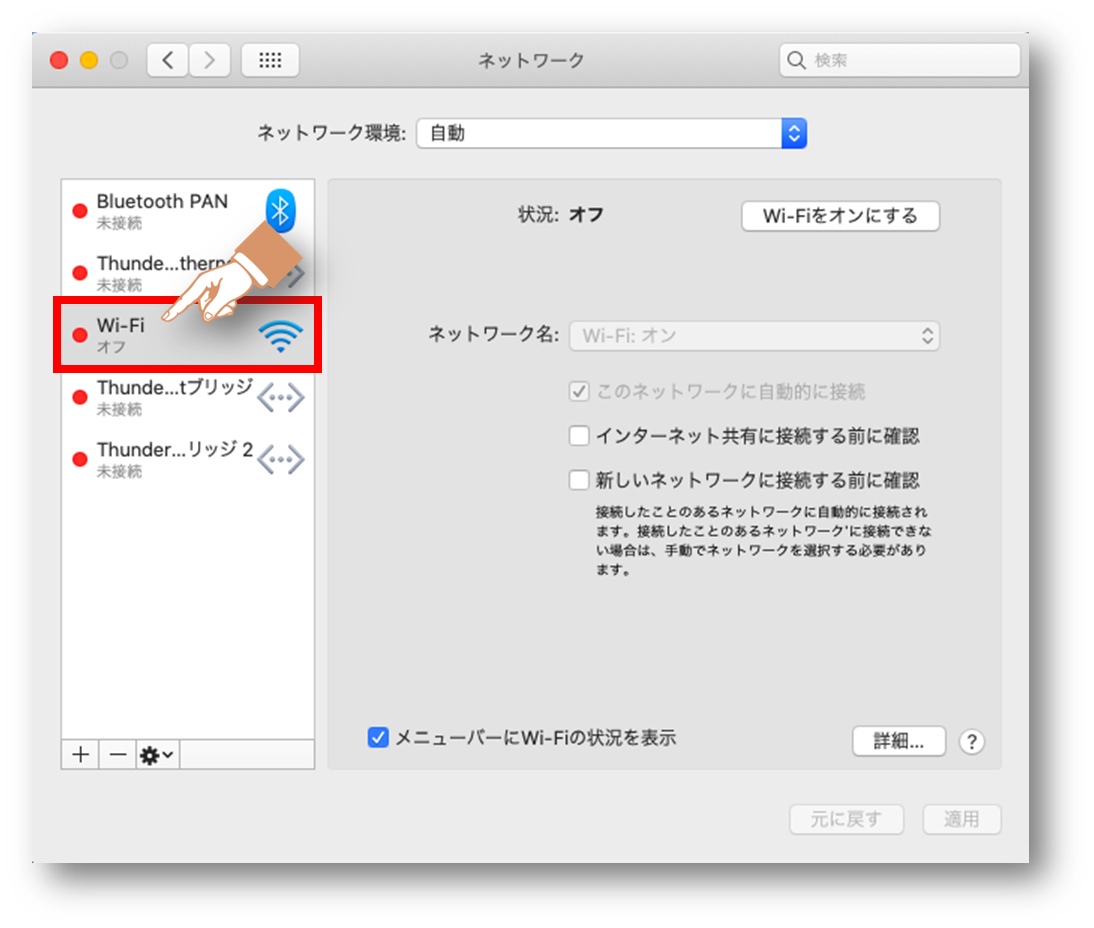Open the gear action menu

(157, 755)
